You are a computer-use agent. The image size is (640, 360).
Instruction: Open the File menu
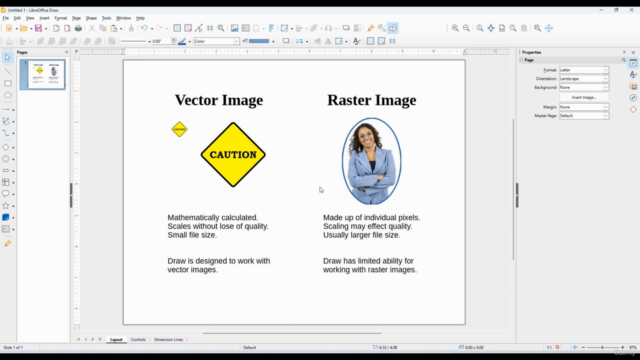5,18
